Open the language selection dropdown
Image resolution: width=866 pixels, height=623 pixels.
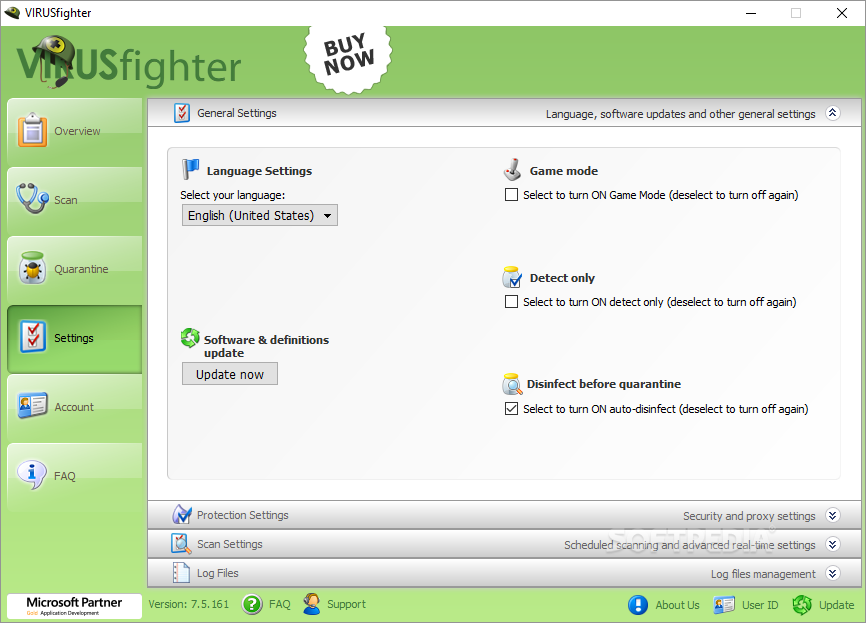click(x=260, y=215)
